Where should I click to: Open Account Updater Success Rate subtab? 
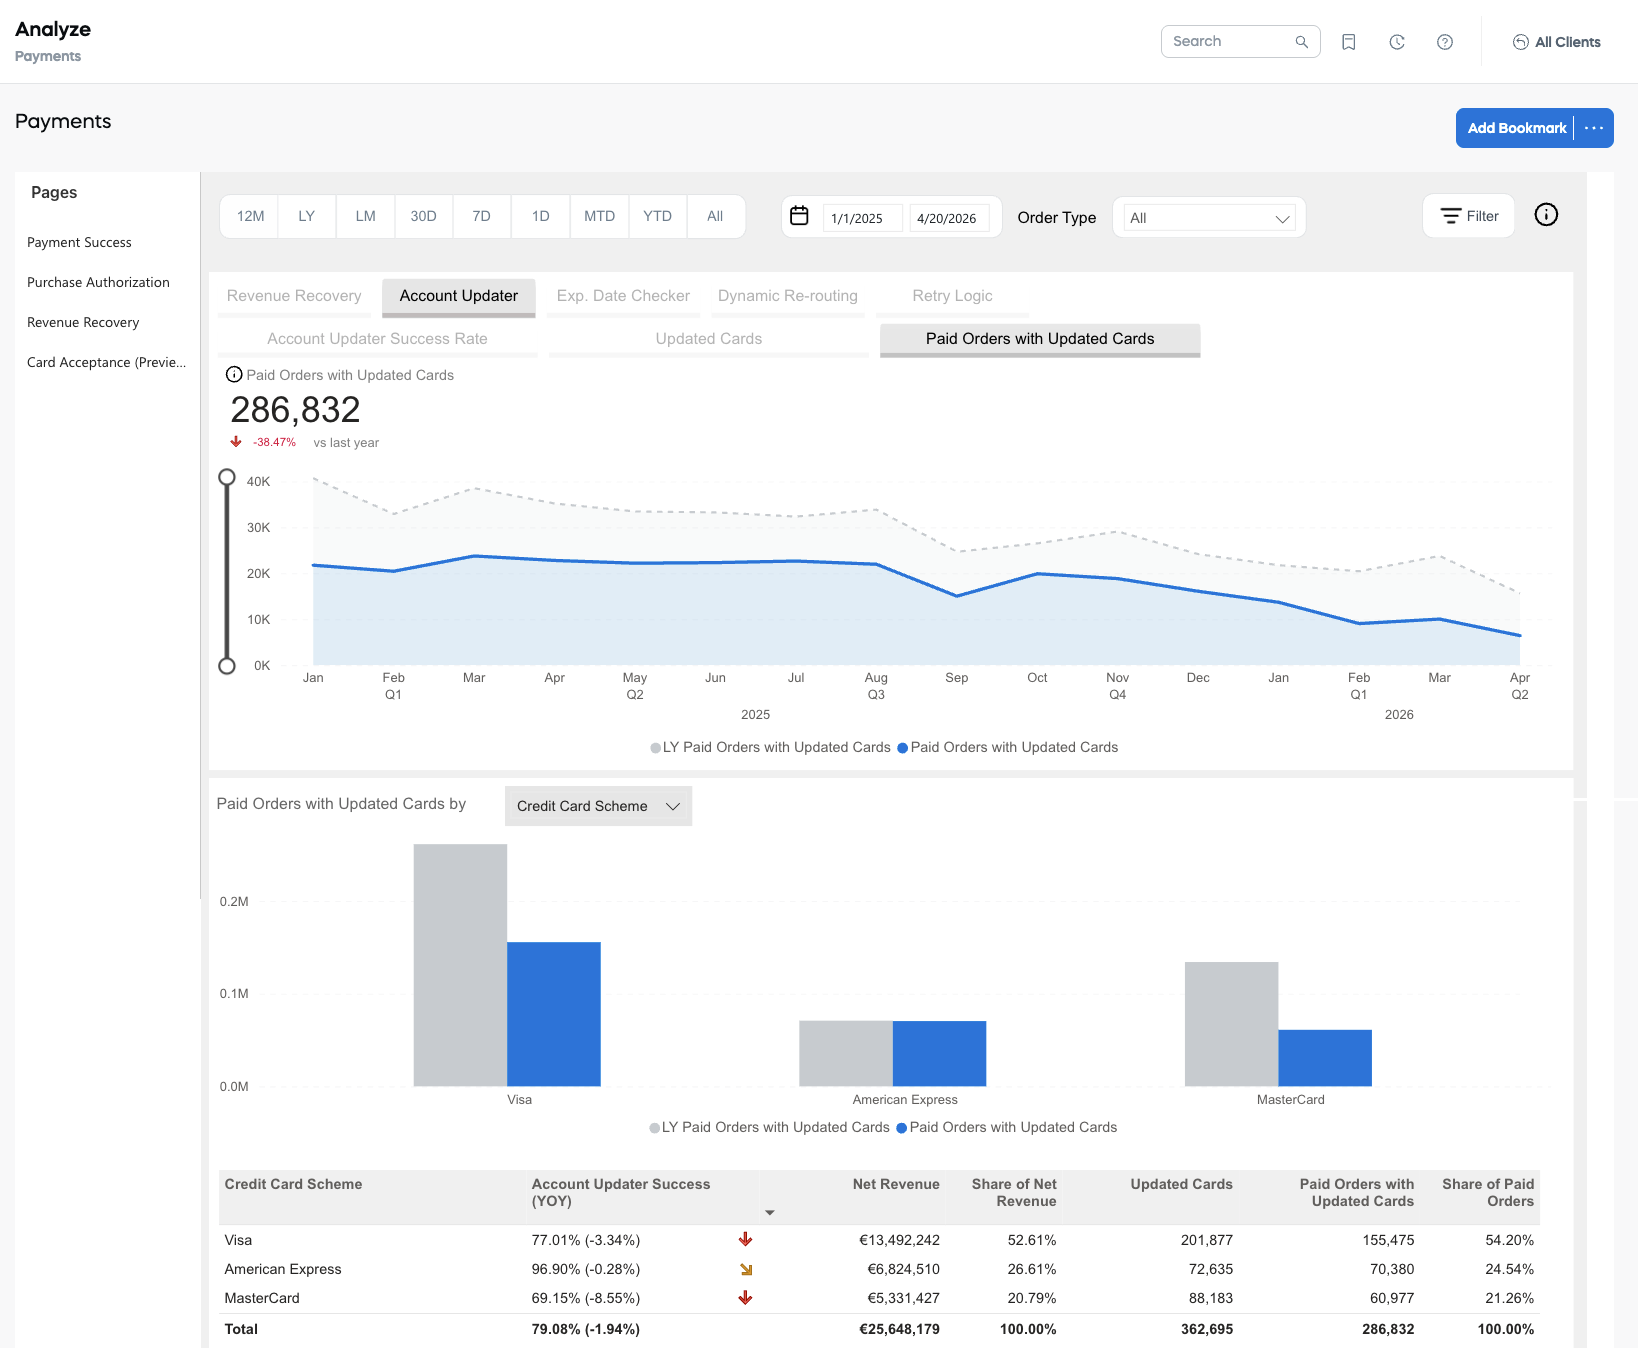377,339
